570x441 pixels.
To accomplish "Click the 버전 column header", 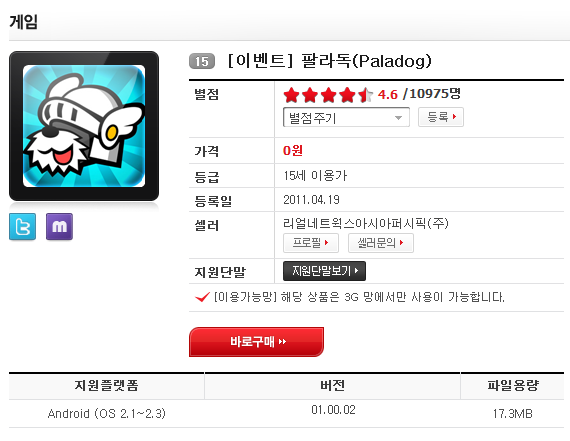I will click(x=333, y=385).
